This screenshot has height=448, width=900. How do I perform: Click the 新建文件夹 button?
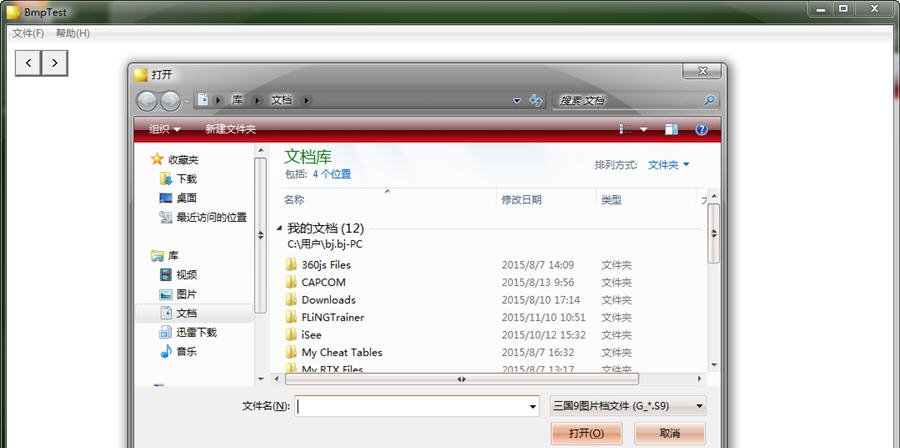tap(231, 129)
